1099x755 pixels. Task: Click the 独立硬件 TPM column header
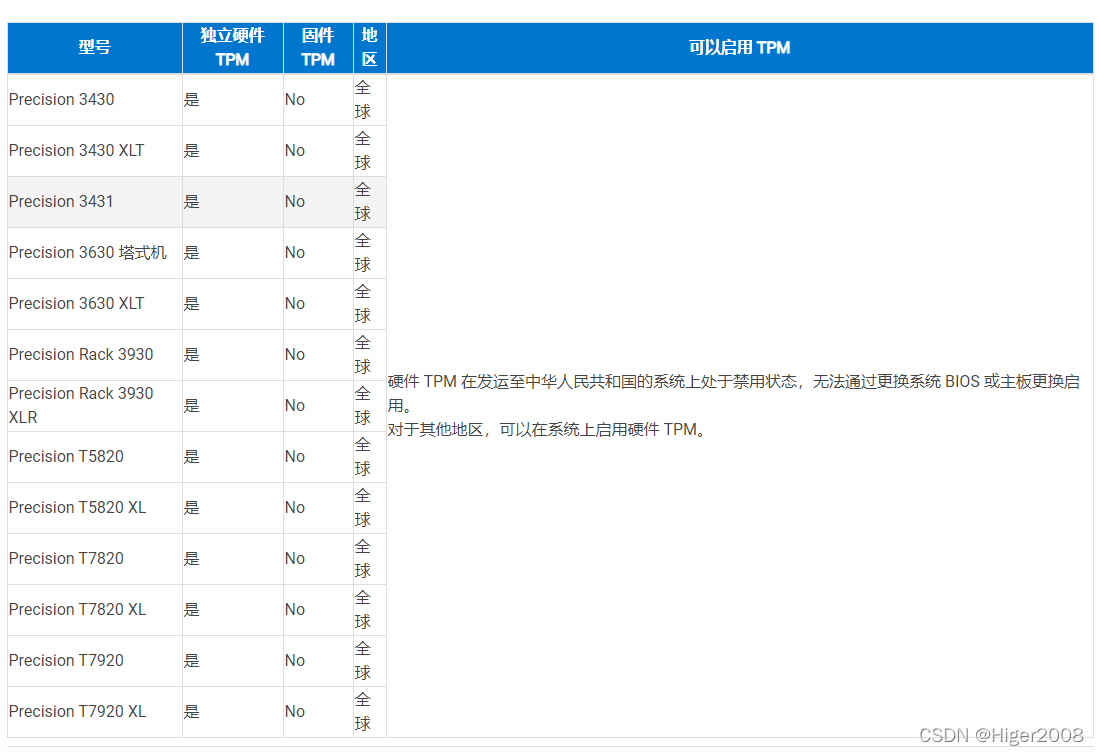pos(233,48)
